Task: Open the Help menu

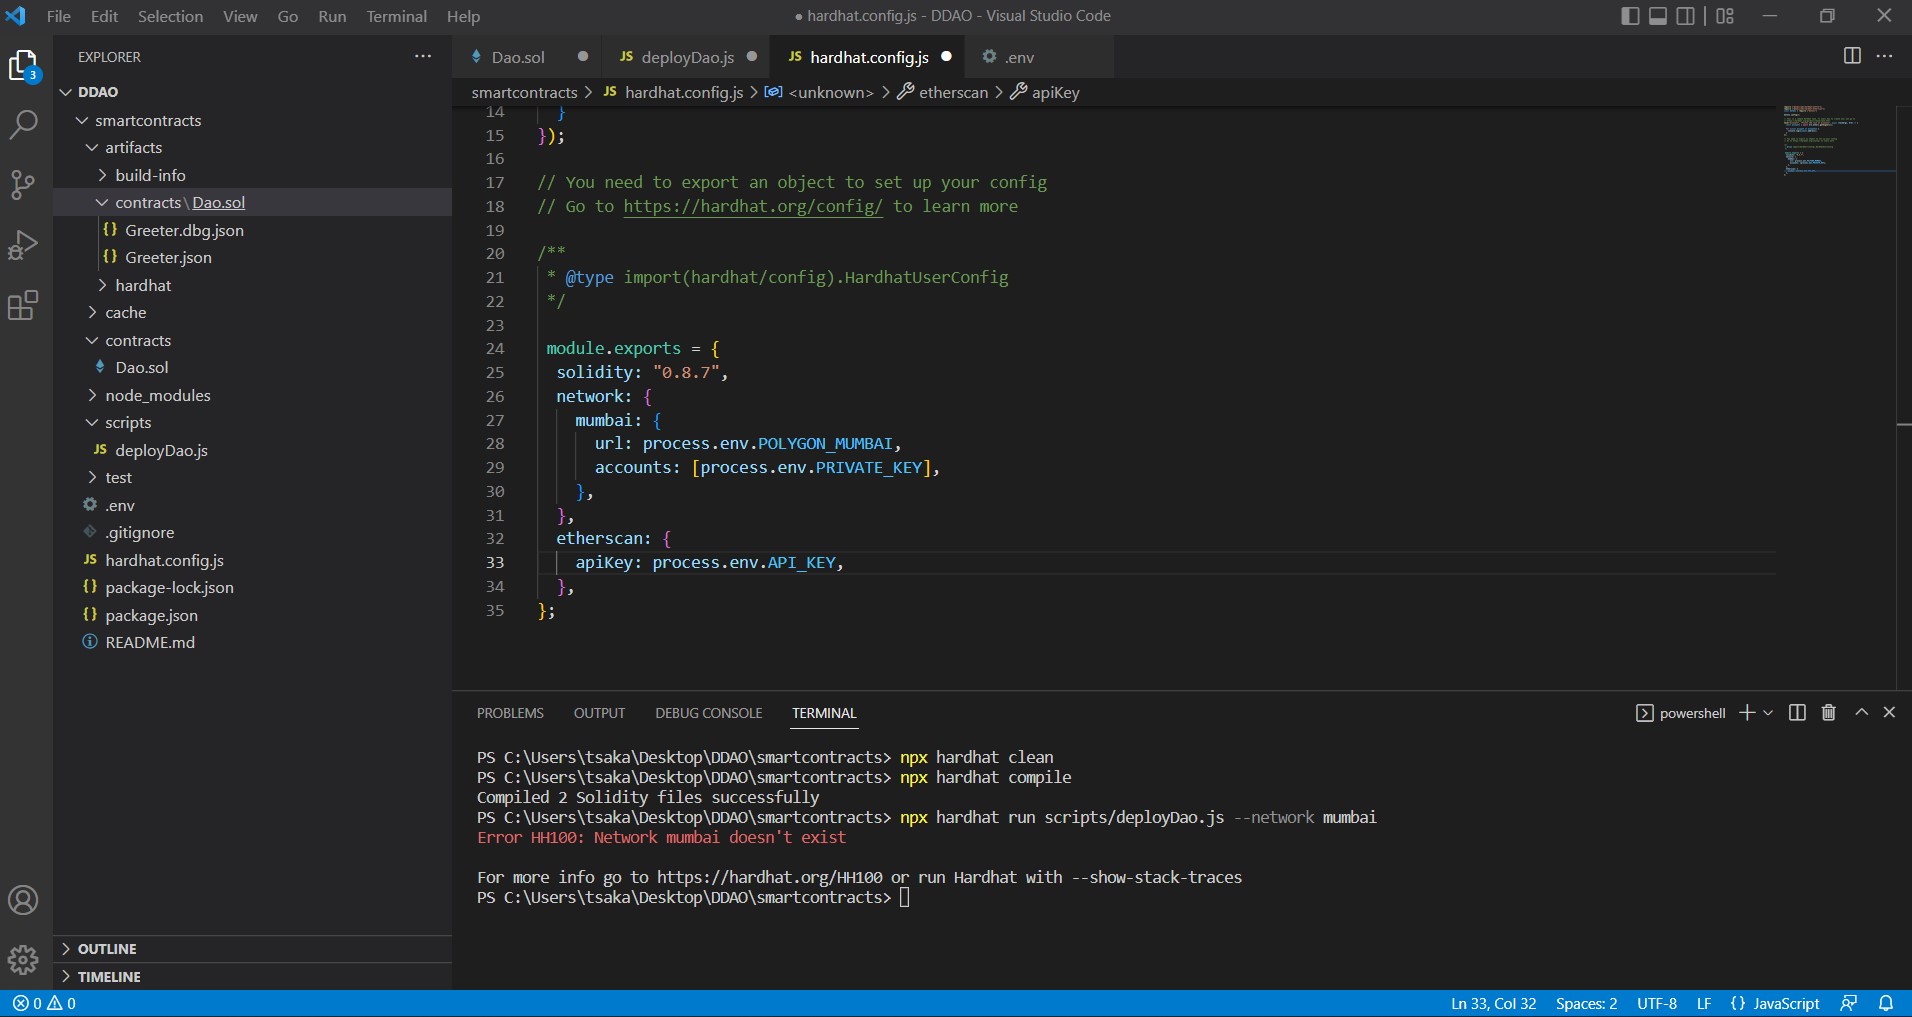Action: point(463,16)
